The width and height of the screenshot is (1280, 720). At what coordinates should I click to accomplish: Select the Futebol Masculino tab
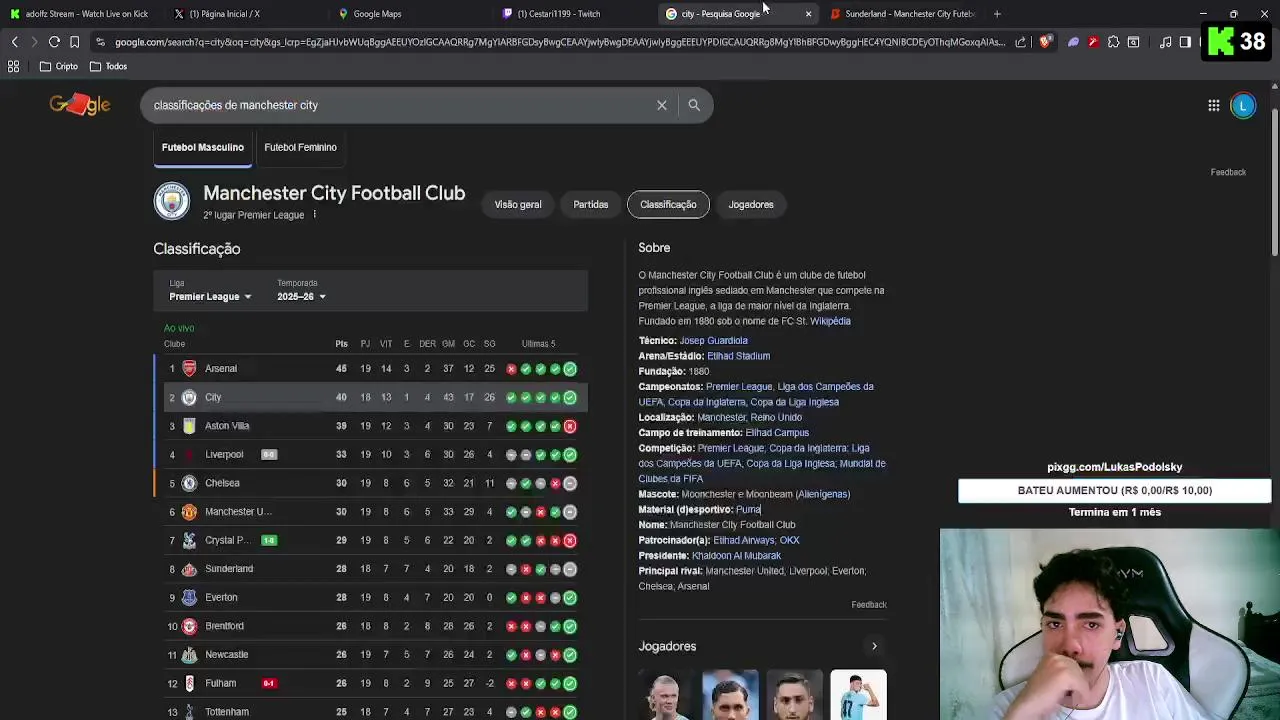click(203, 147)
